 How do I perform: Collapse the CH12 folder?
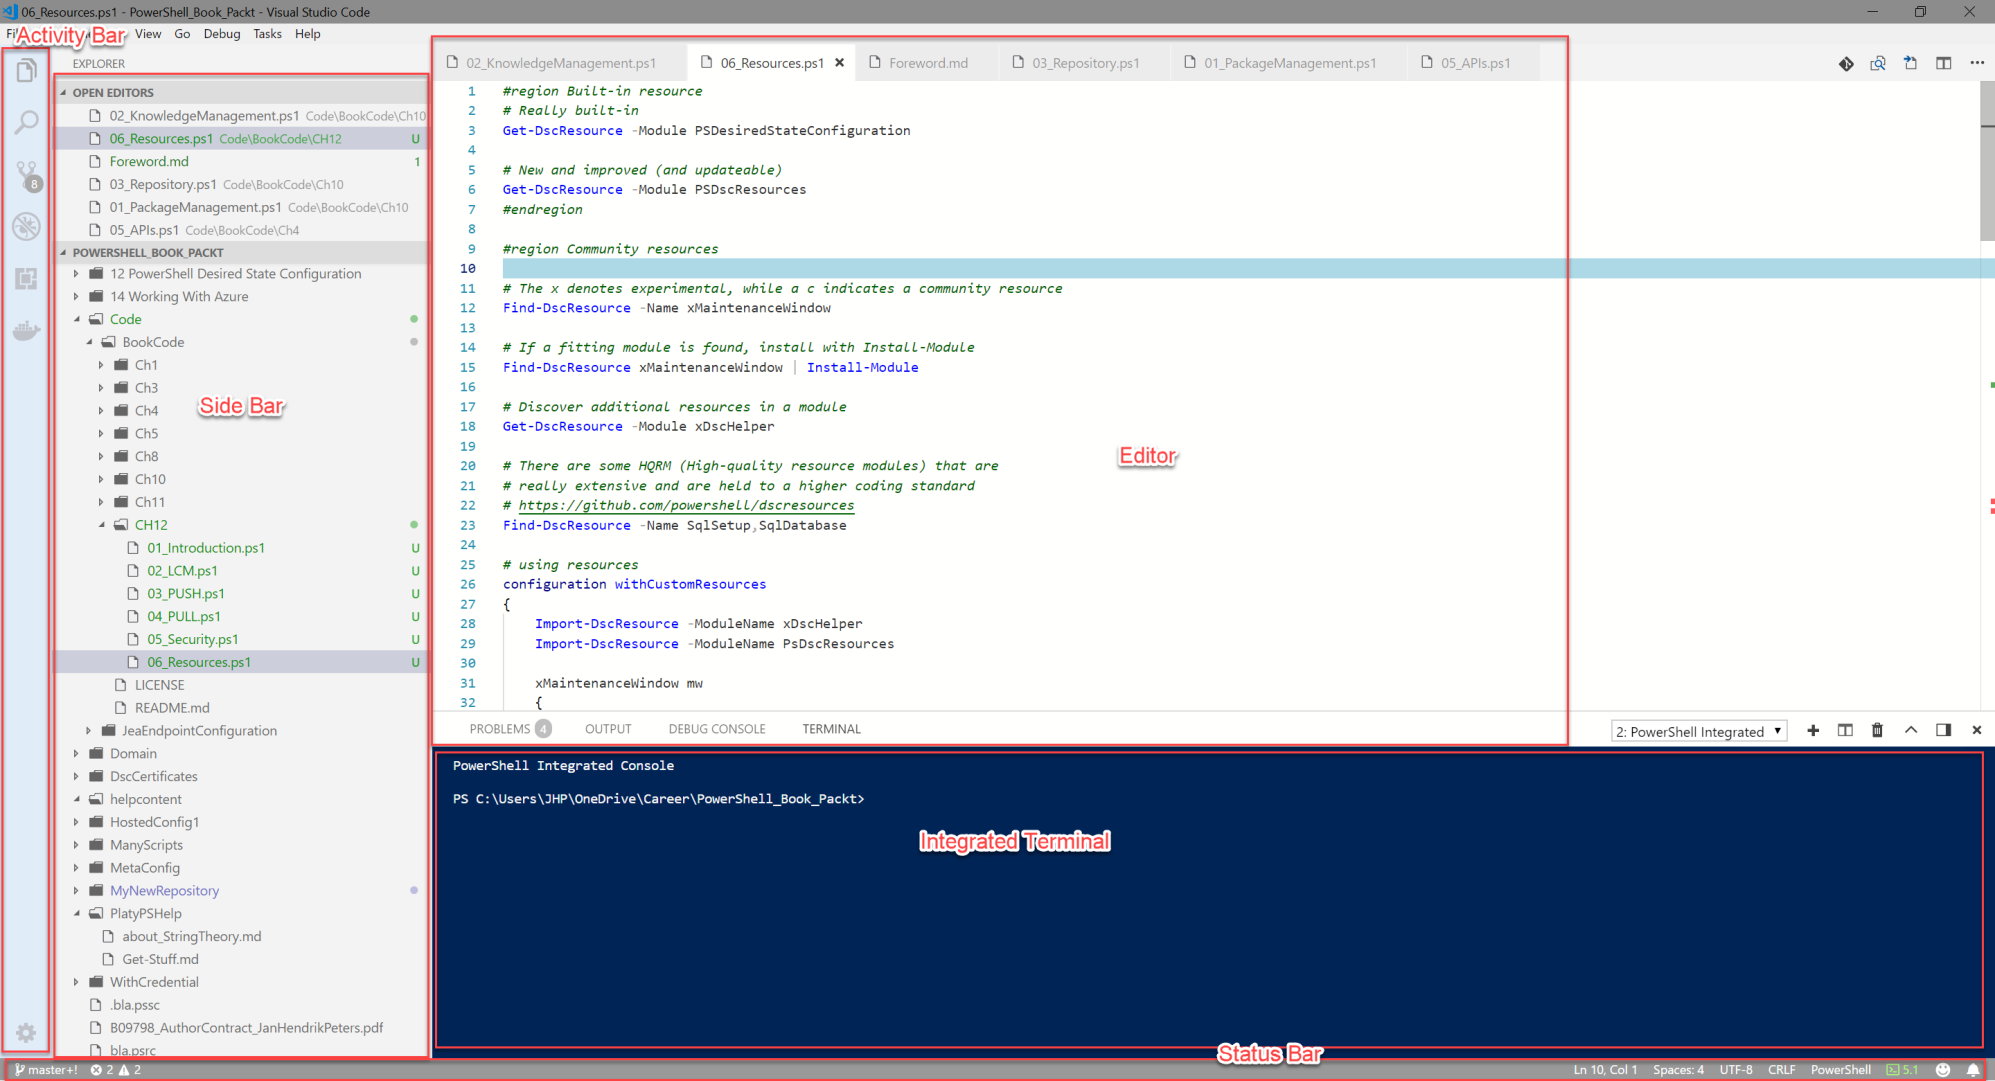pyautogui.click(x=101, y=526)
